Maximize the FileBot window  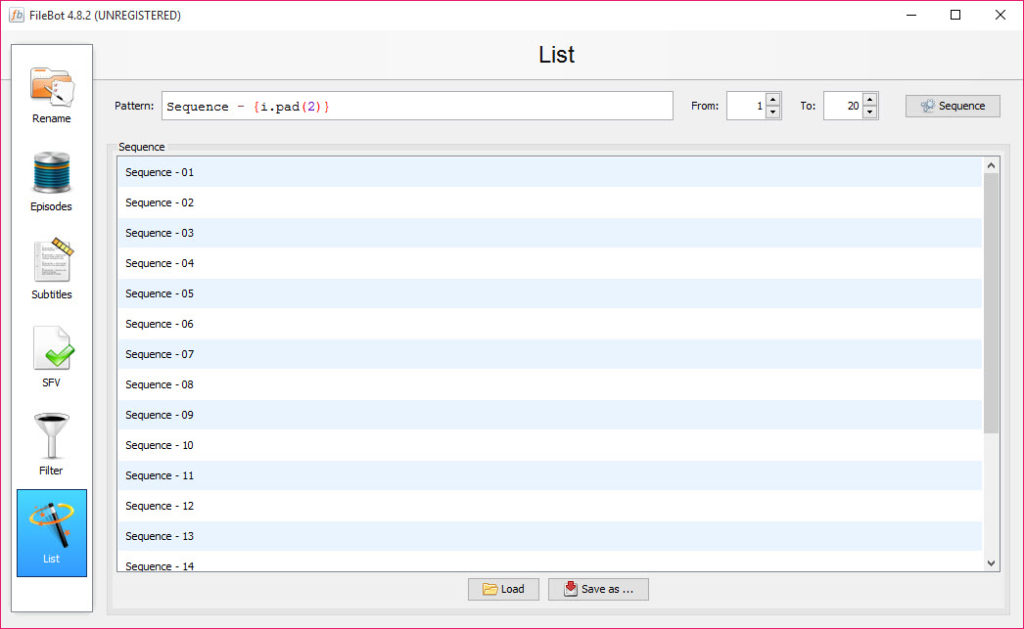955,15
